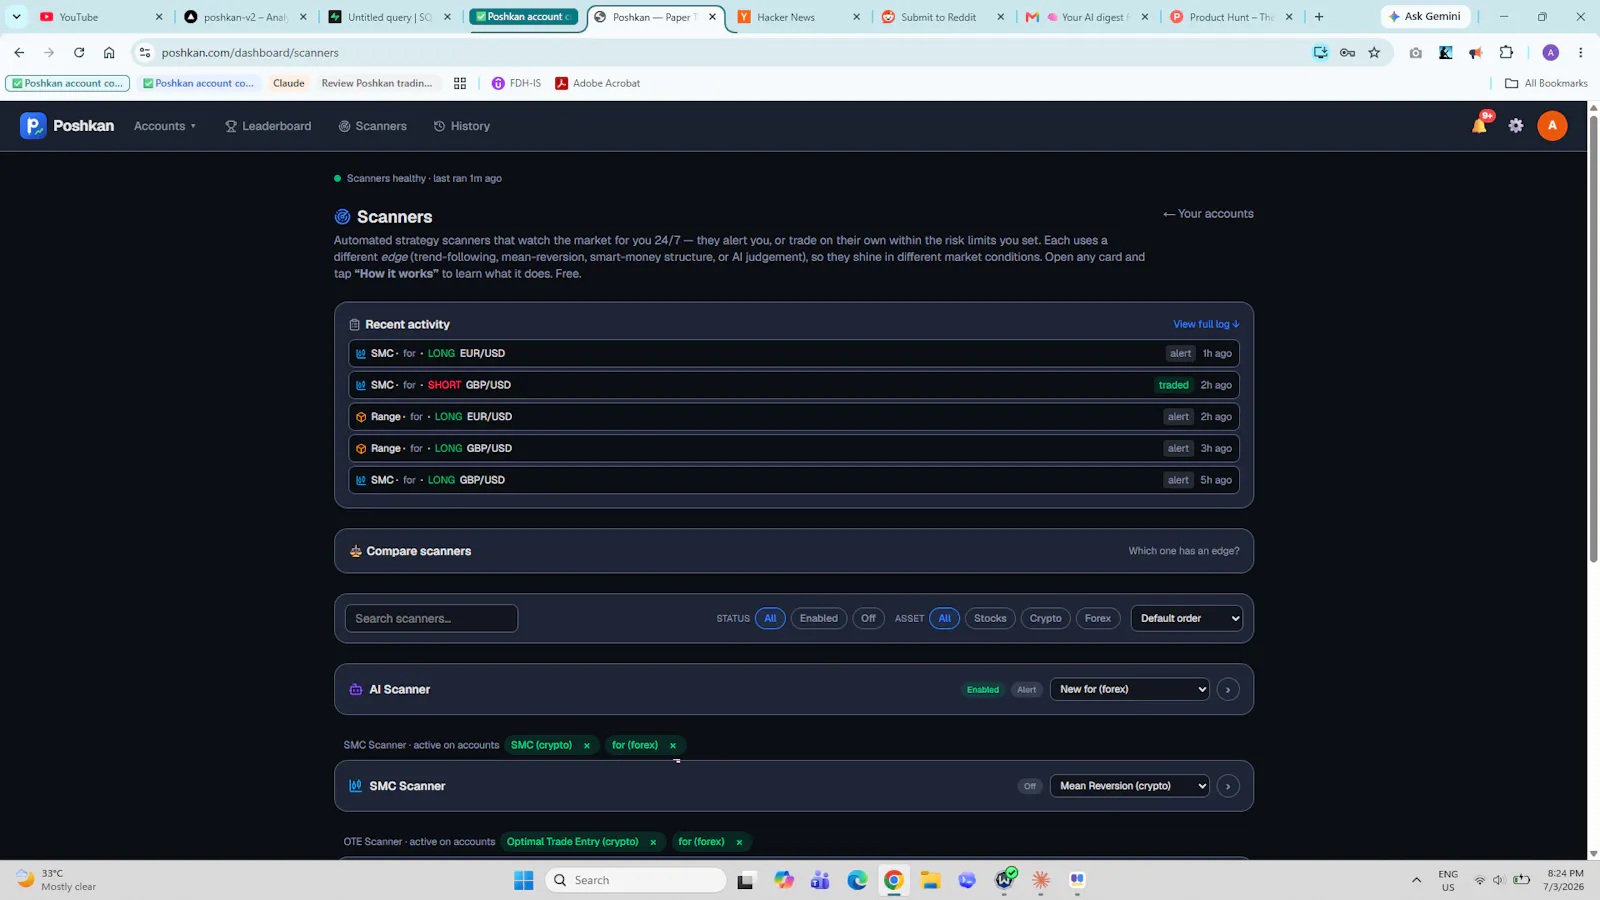Click the Recent activity clipboard icon
This screenshot has height=900, width=1600.
tap(354, 325)
